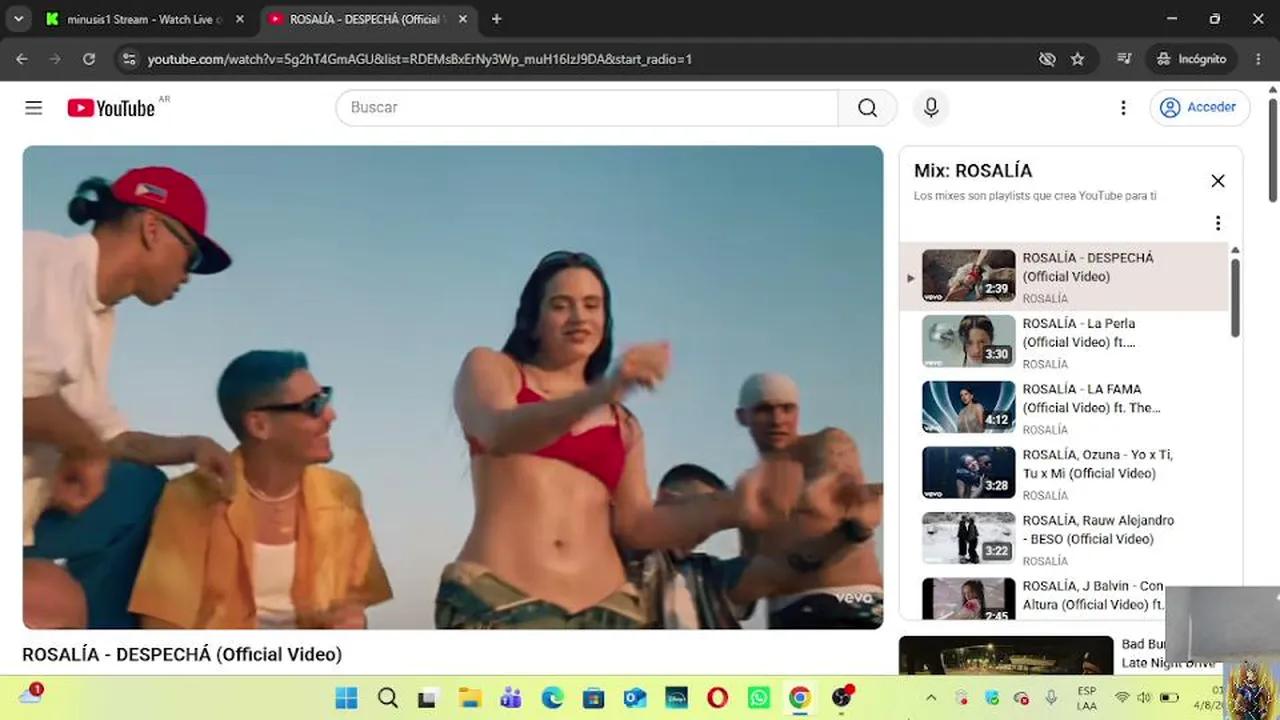Image resolution: width=1280 pixels, height=720 pixels.
Task: Close the minusis1 Stream tab
Action: coord(239,19)
